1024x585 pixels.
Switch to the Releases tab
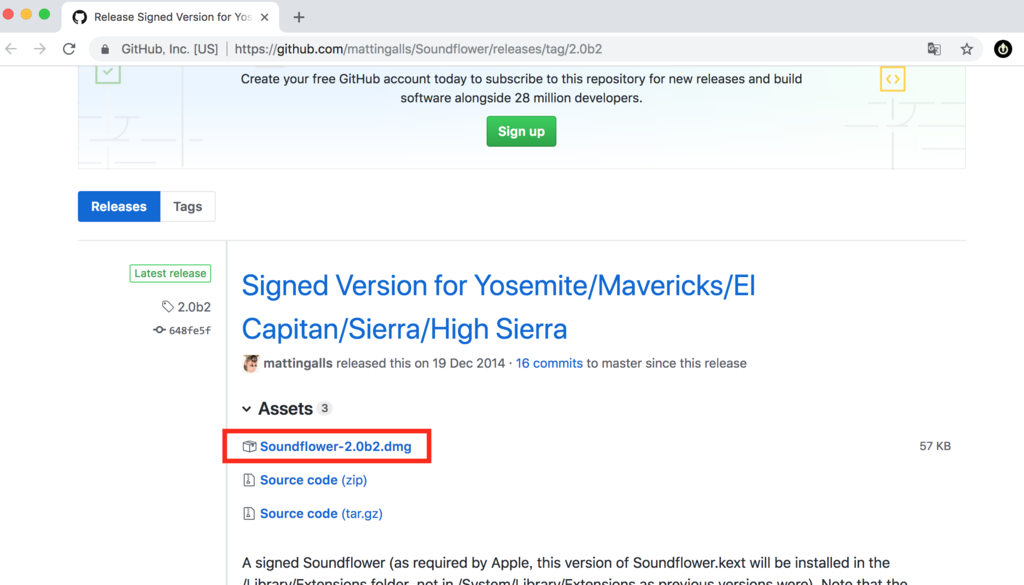119,207
